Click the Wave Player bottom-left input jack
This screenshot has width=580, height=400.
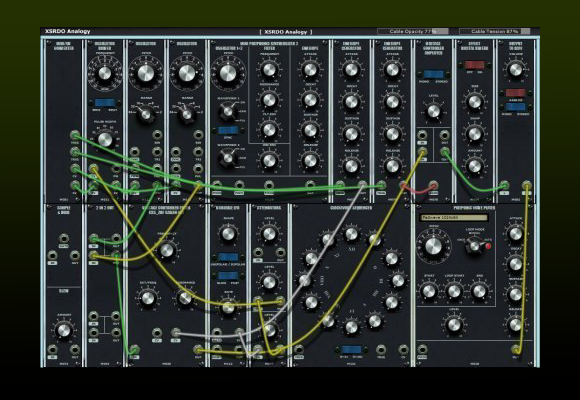tap(422, 349)
